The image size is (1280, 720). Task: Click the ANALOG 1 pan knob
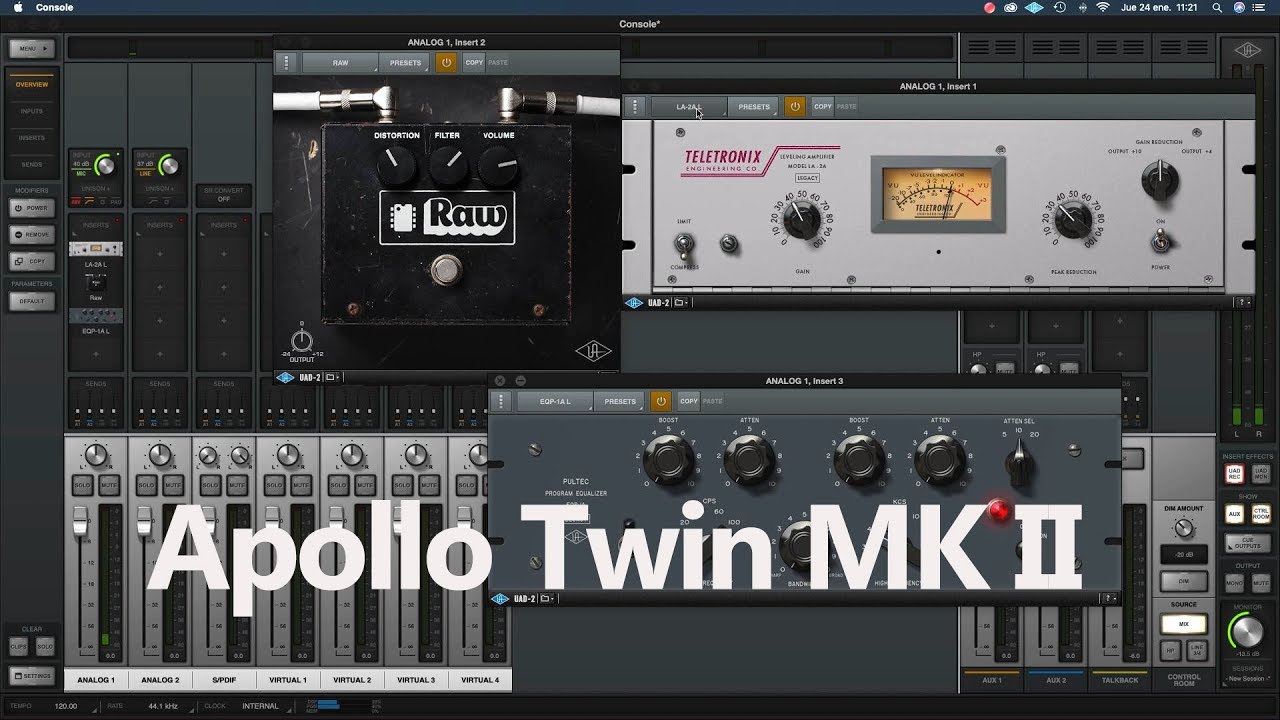pyautogui.click(x=96, y=455)
